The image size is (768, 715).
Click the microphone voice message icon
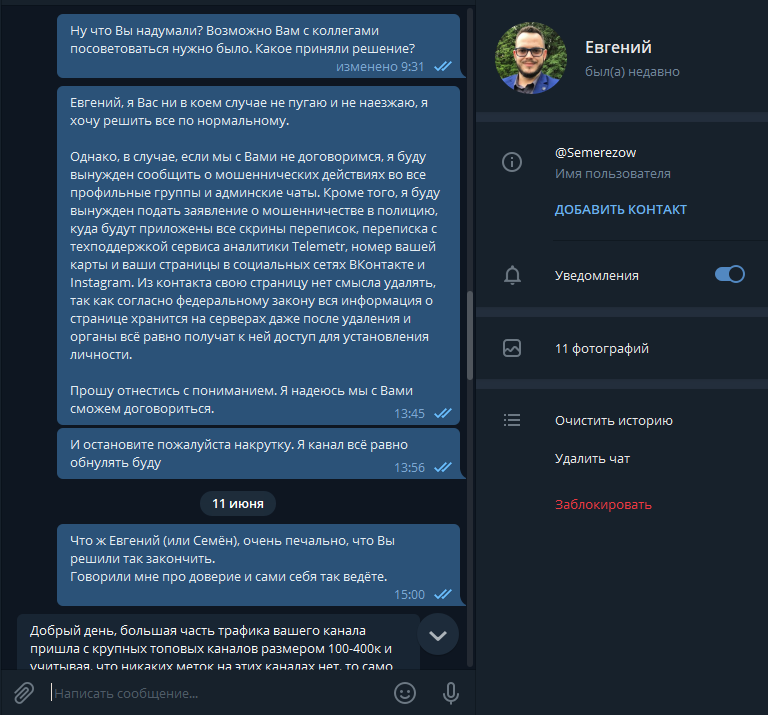point(451,693)
